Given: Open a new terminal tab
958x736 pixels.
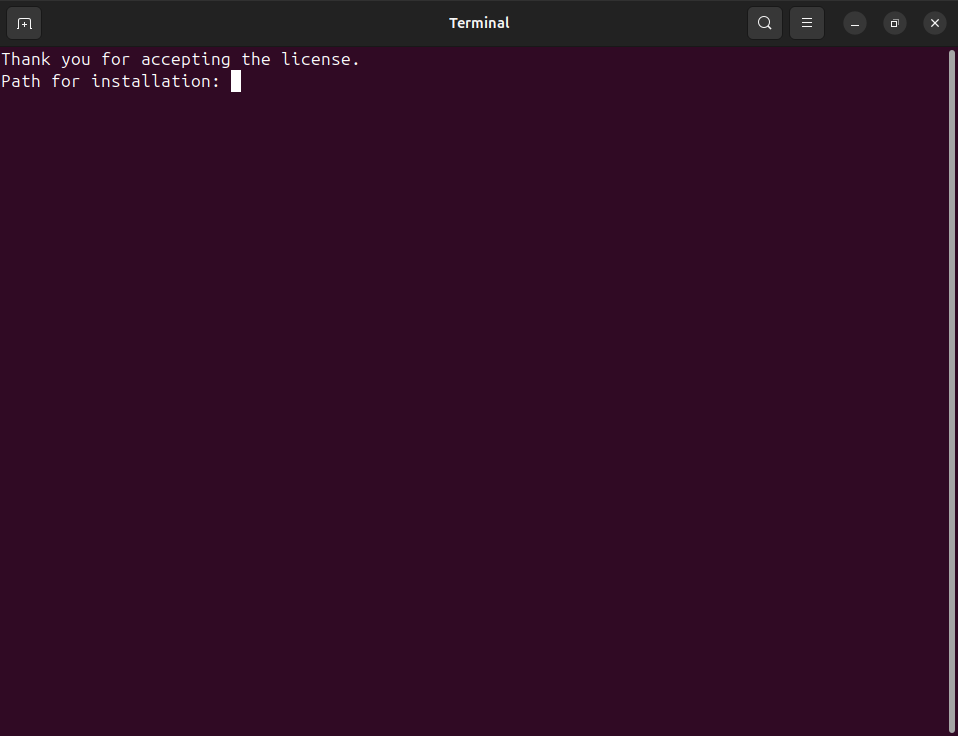Looking at the screenshot, I should coord(24,23).
